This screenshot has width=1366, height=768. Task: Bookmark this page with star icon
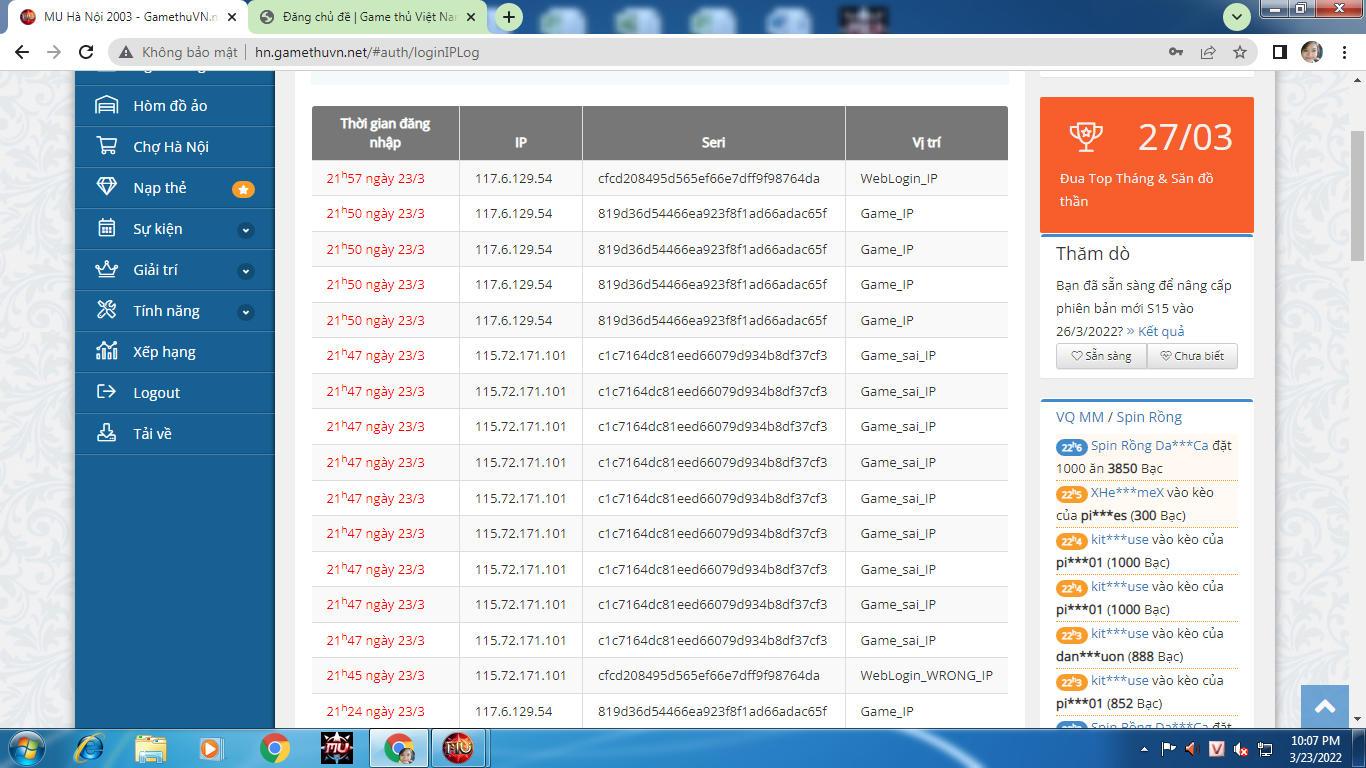pos(1239,52)
